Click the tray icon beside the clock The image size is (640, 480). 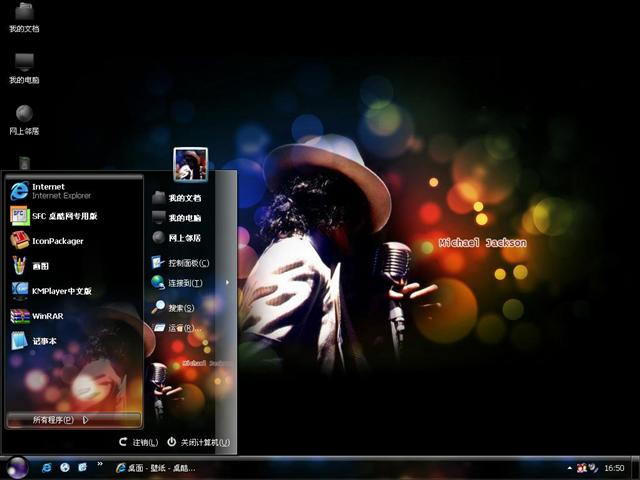593,468
